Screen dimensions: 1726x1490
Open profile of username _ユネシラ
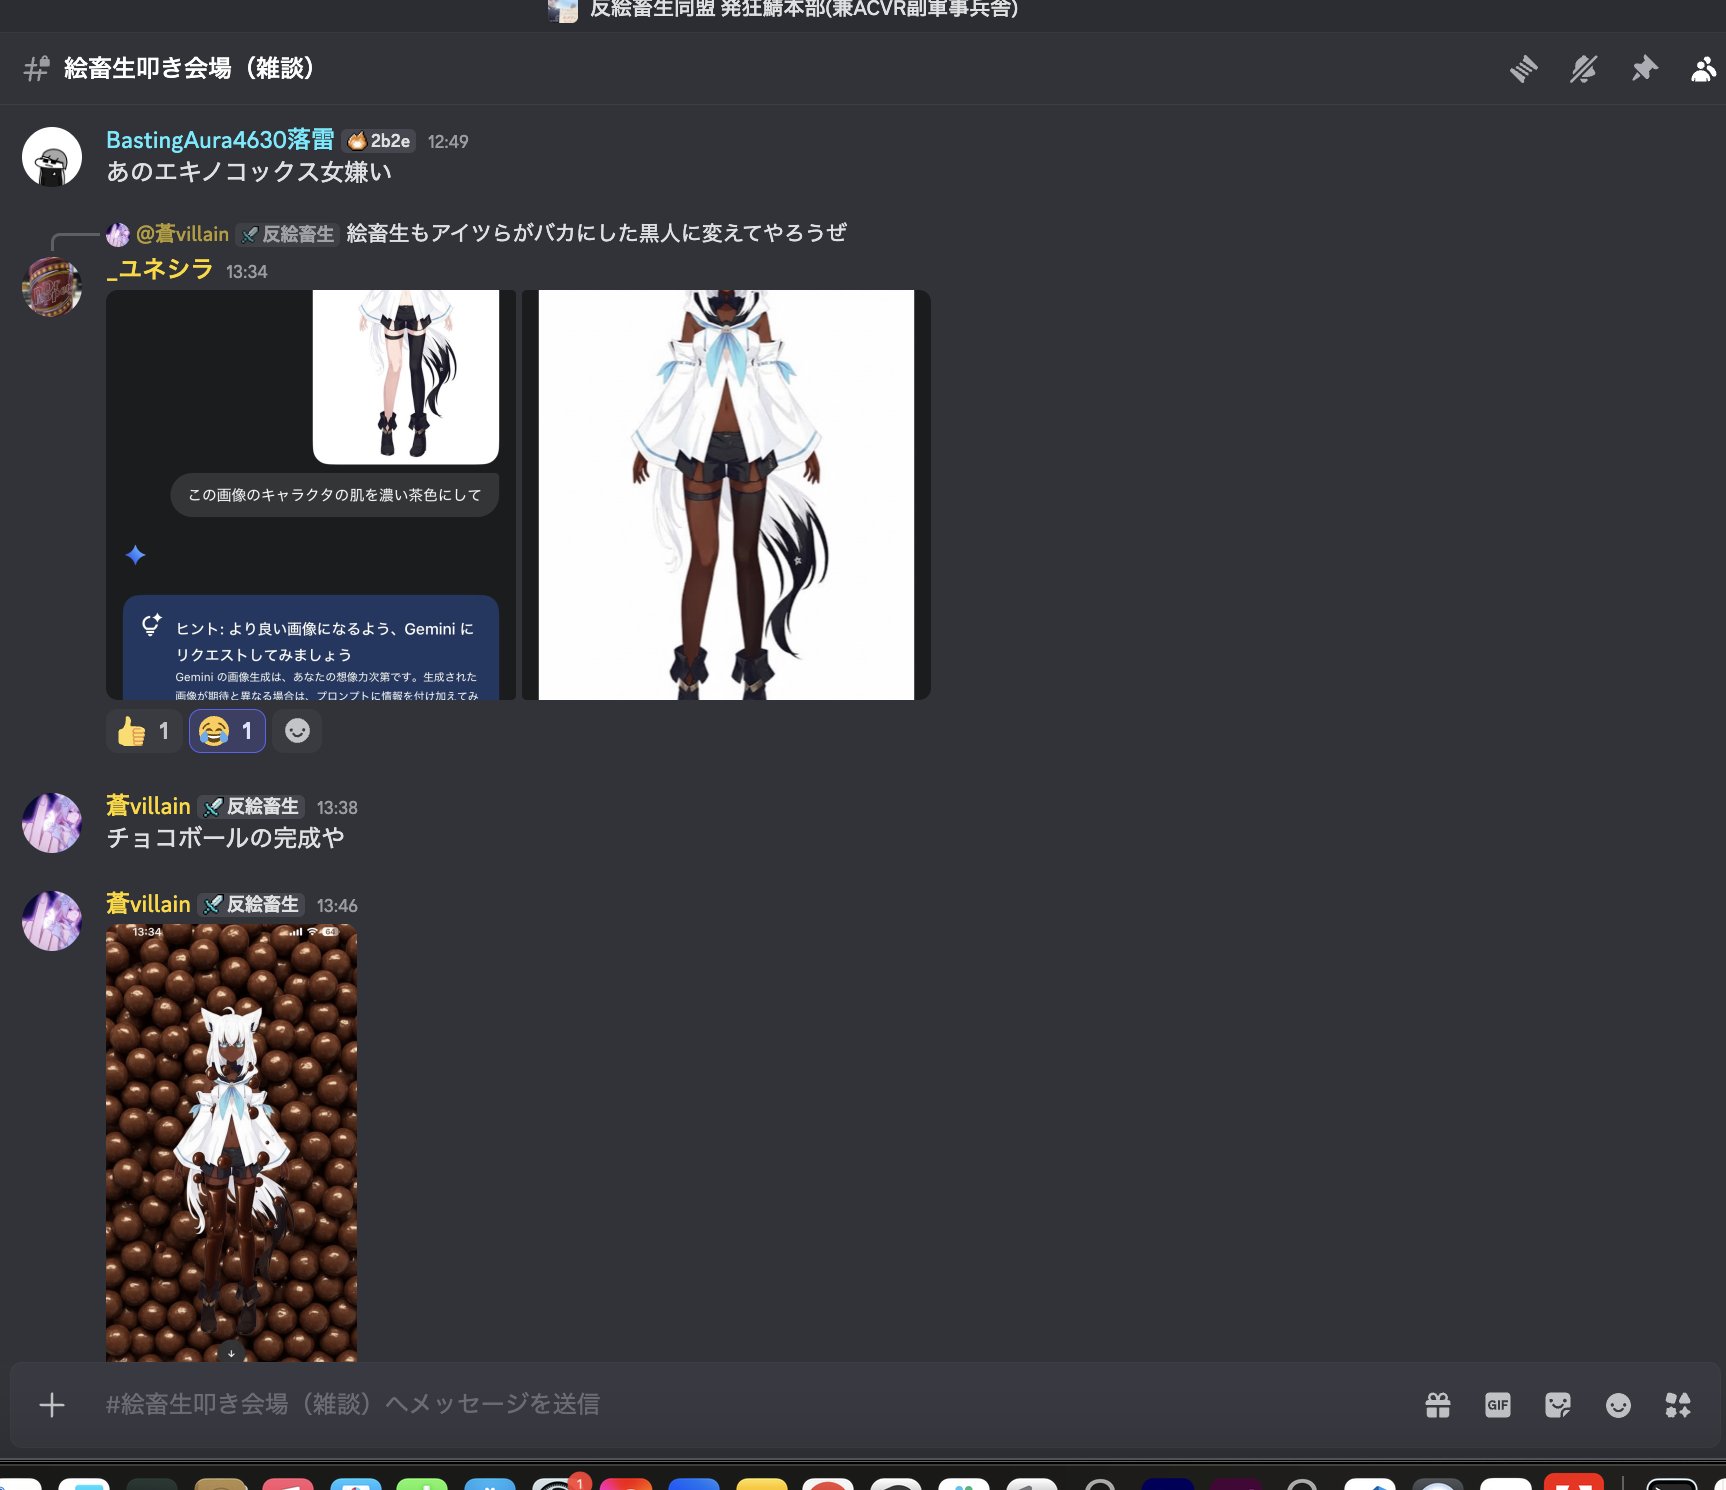(160, 270)
